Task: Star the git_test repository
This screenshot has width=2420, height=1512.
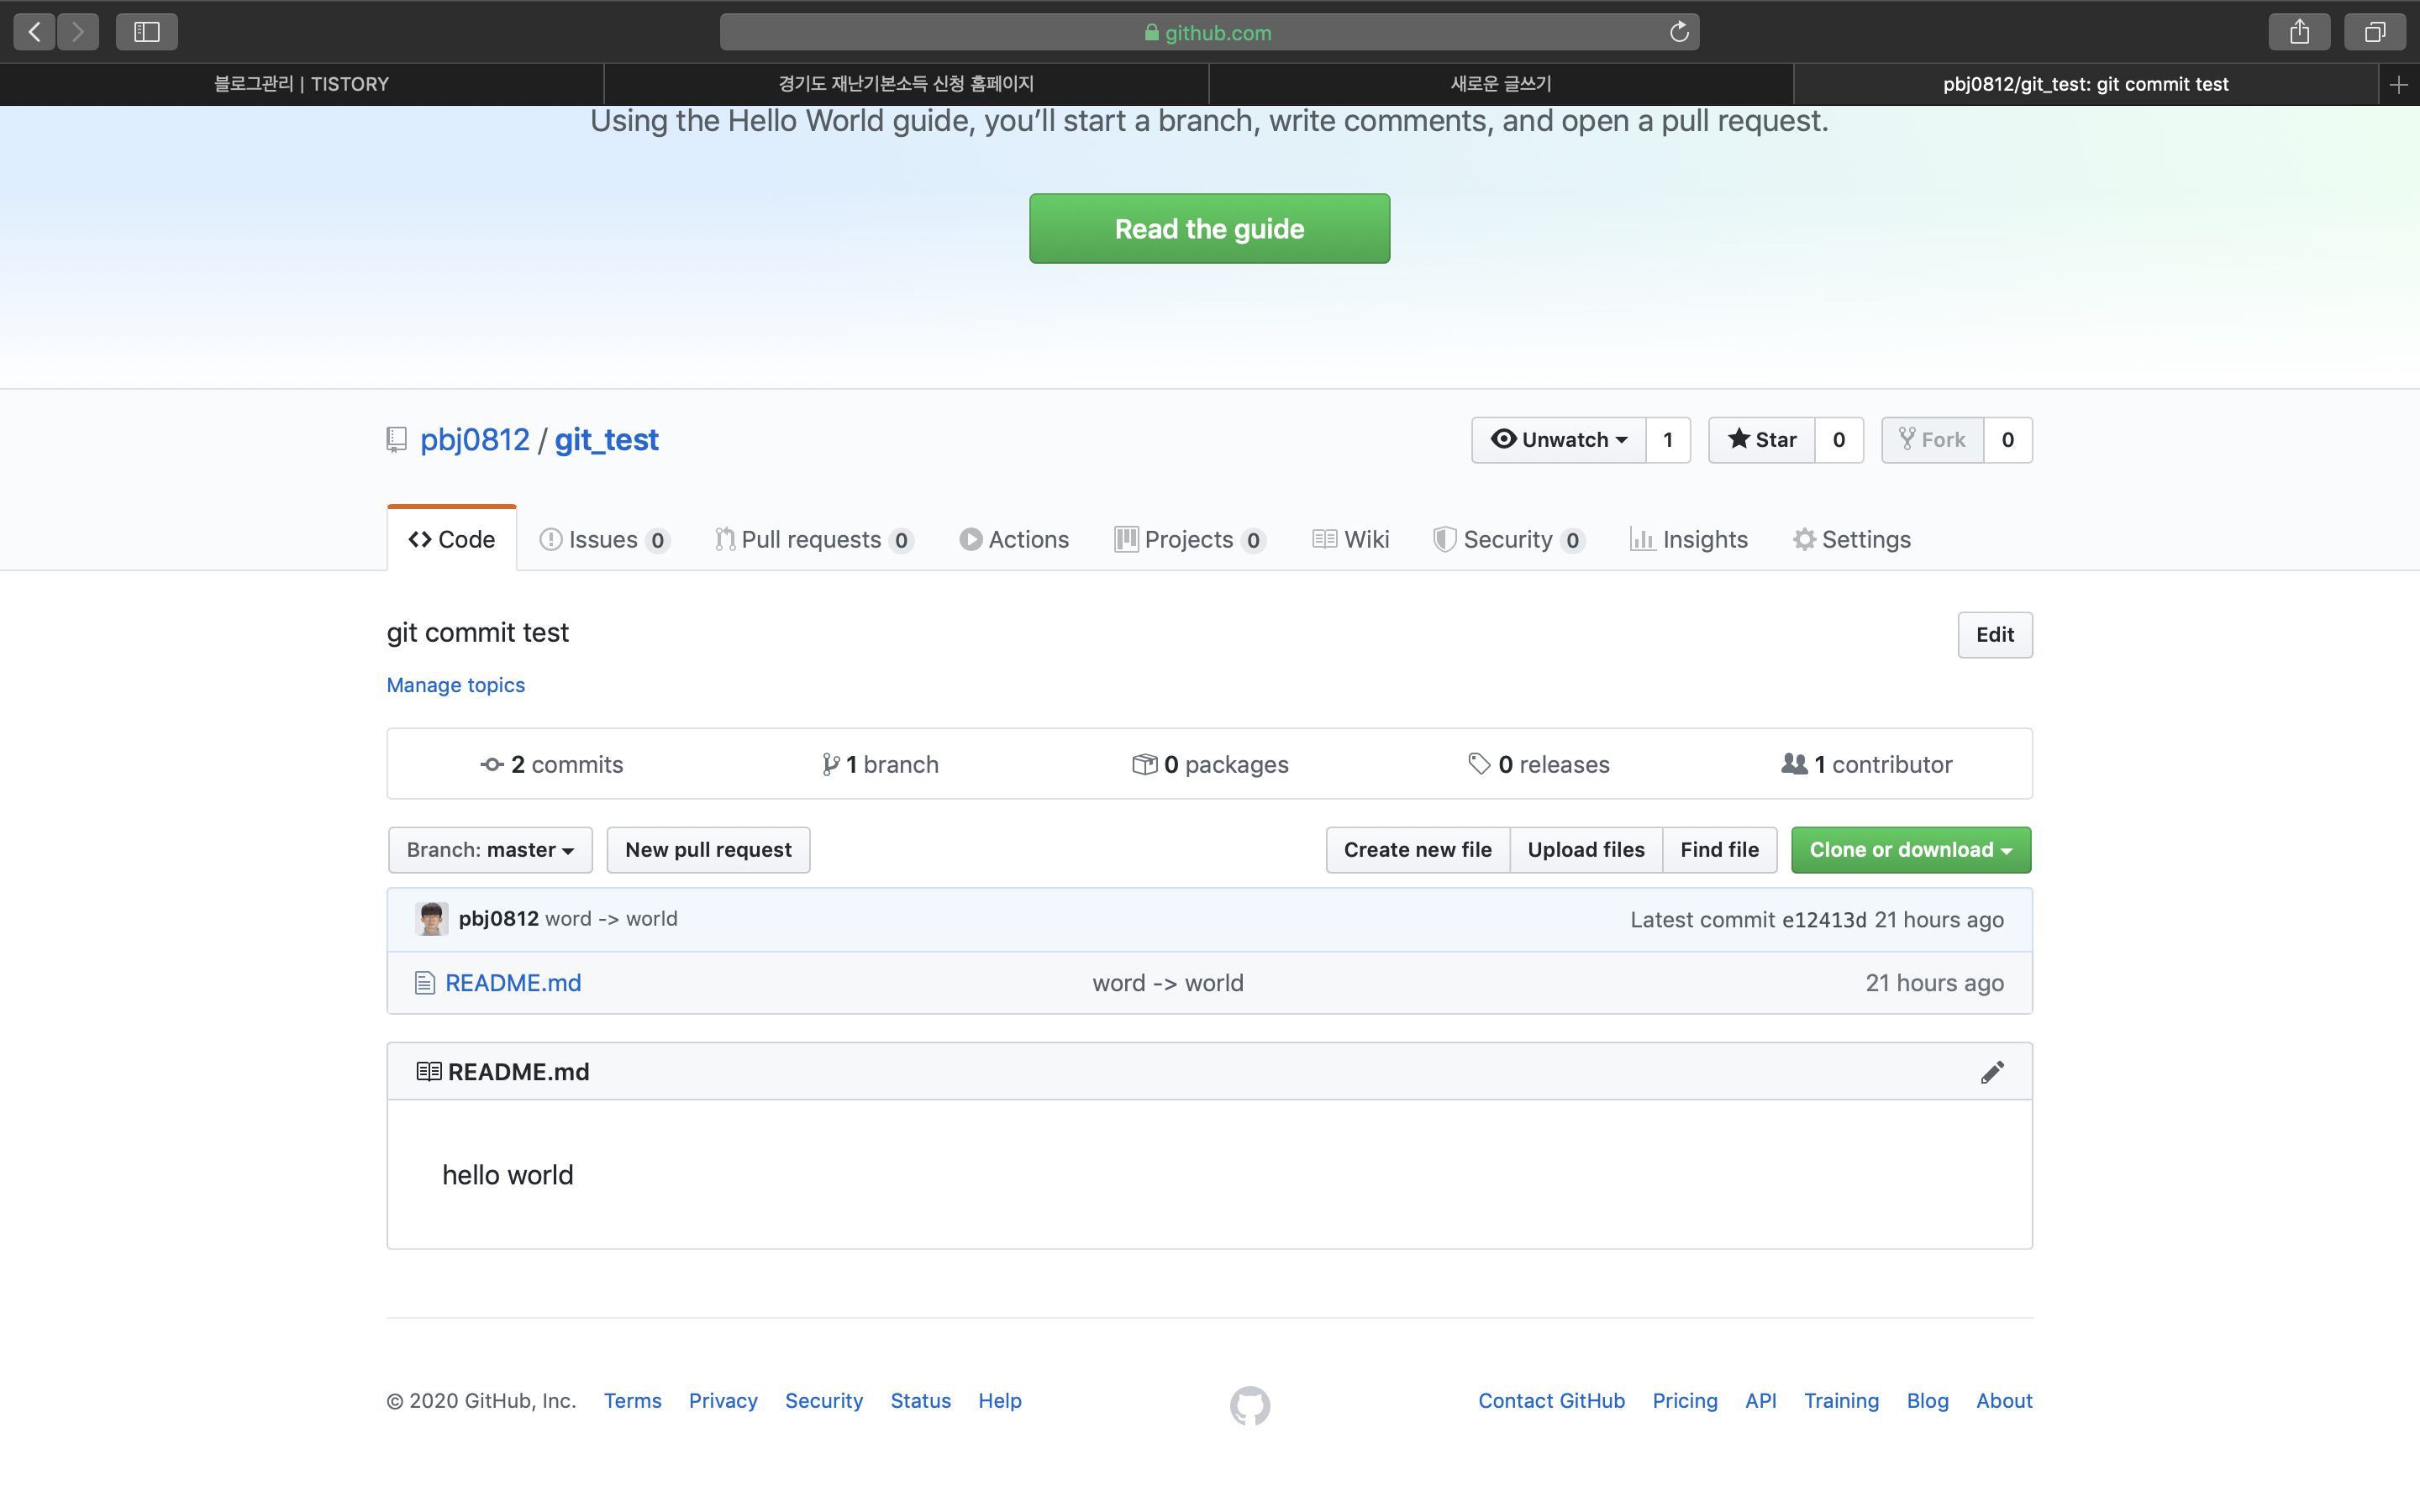Action: click(1762, 440)
